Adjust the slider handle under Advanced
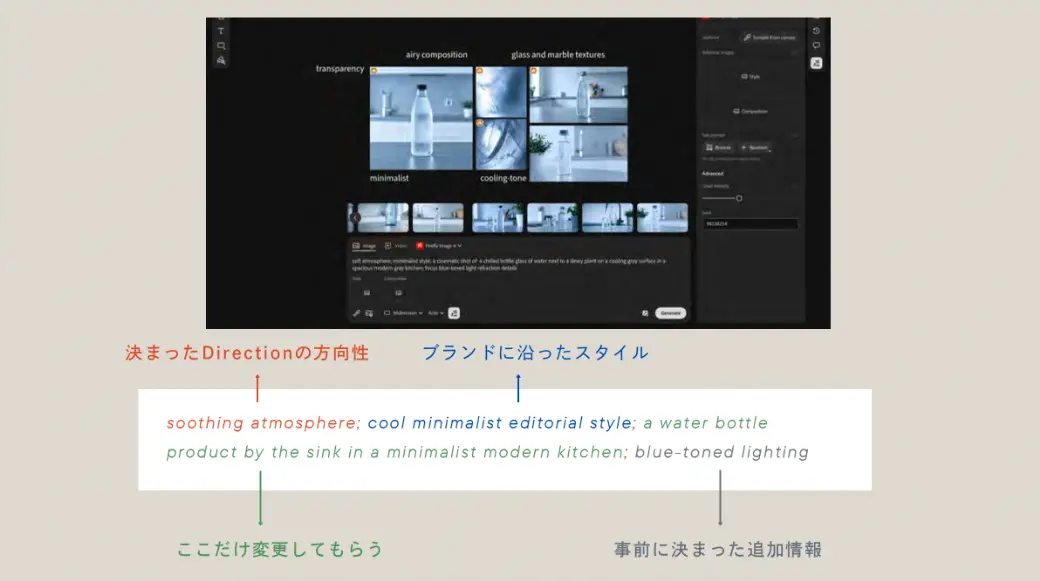 (x=739, y=198)
